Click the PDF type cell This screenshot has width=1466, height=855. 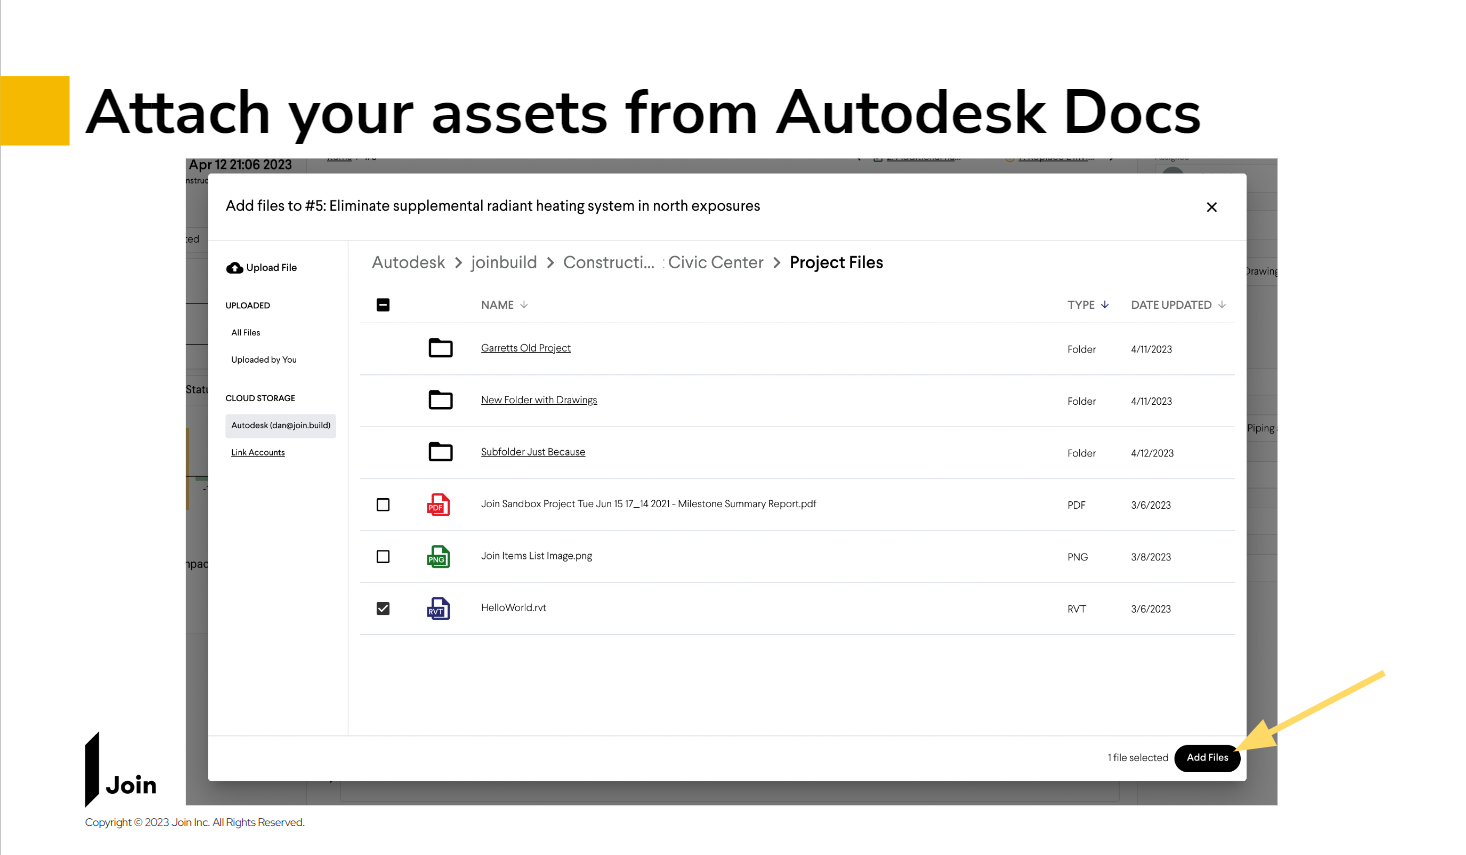click(x=1076, y=505)
